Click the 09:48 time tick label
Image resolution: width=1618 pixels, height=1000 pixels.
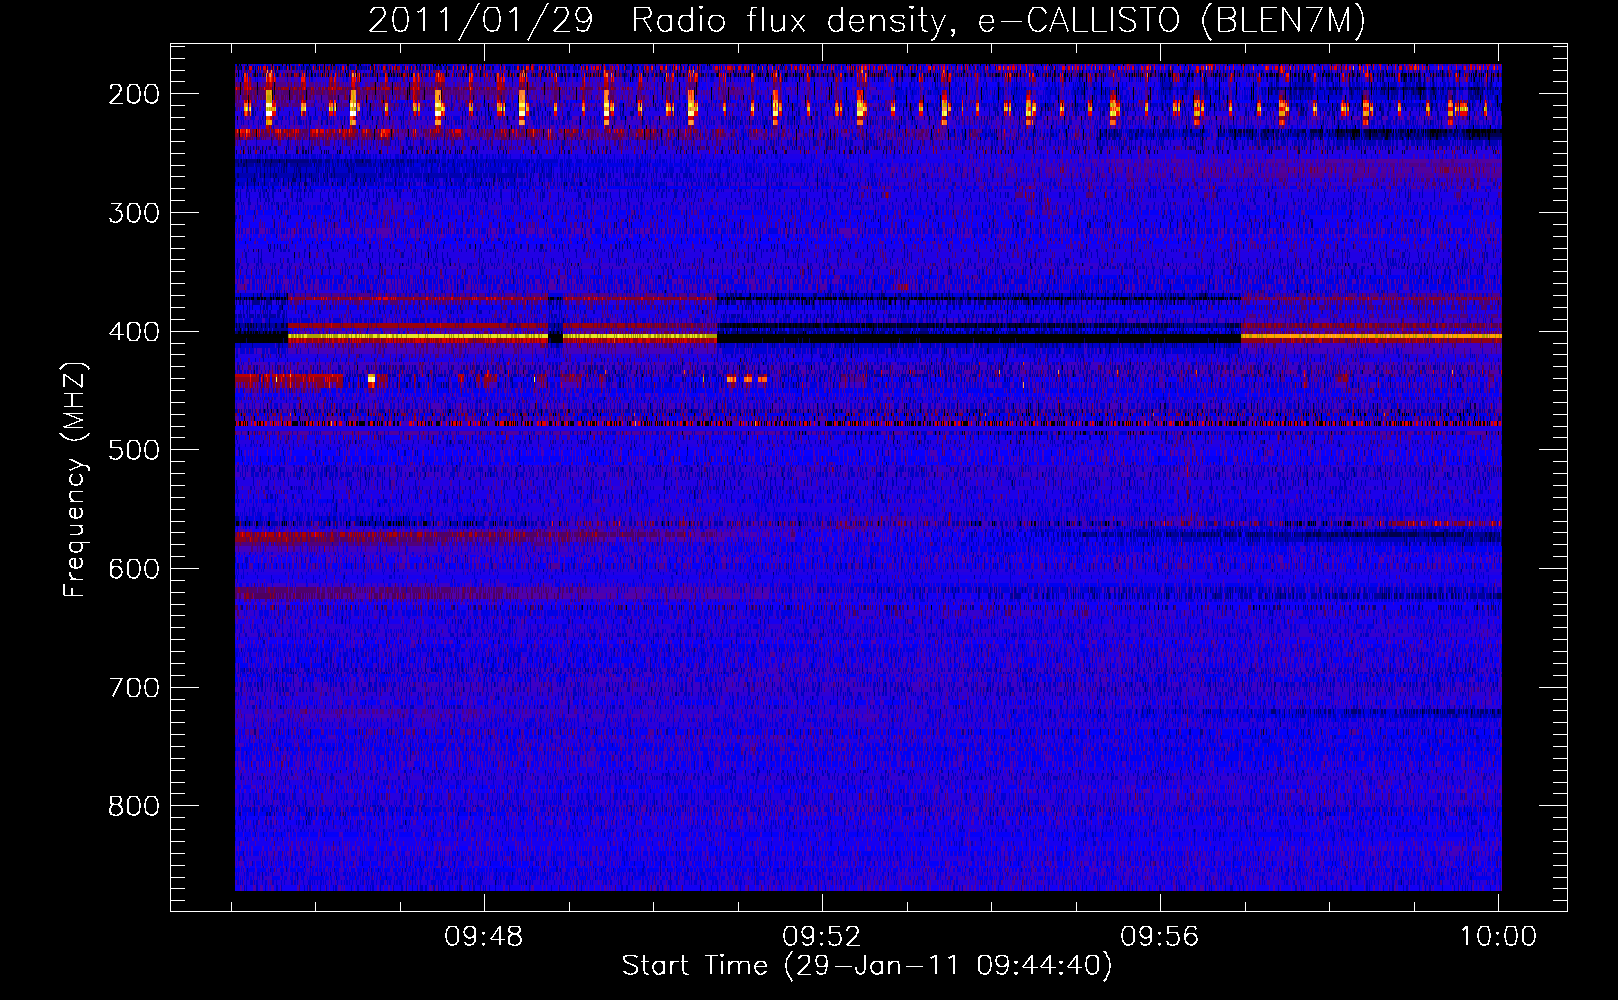[x=484, y=937]
